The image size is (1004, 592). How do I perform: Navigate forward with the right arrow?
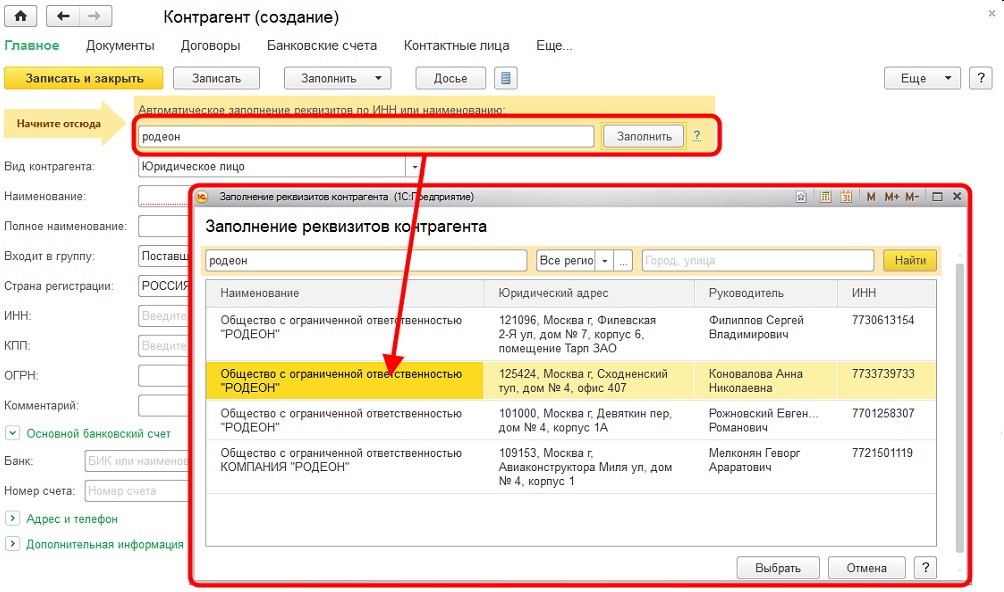(95, 16)
